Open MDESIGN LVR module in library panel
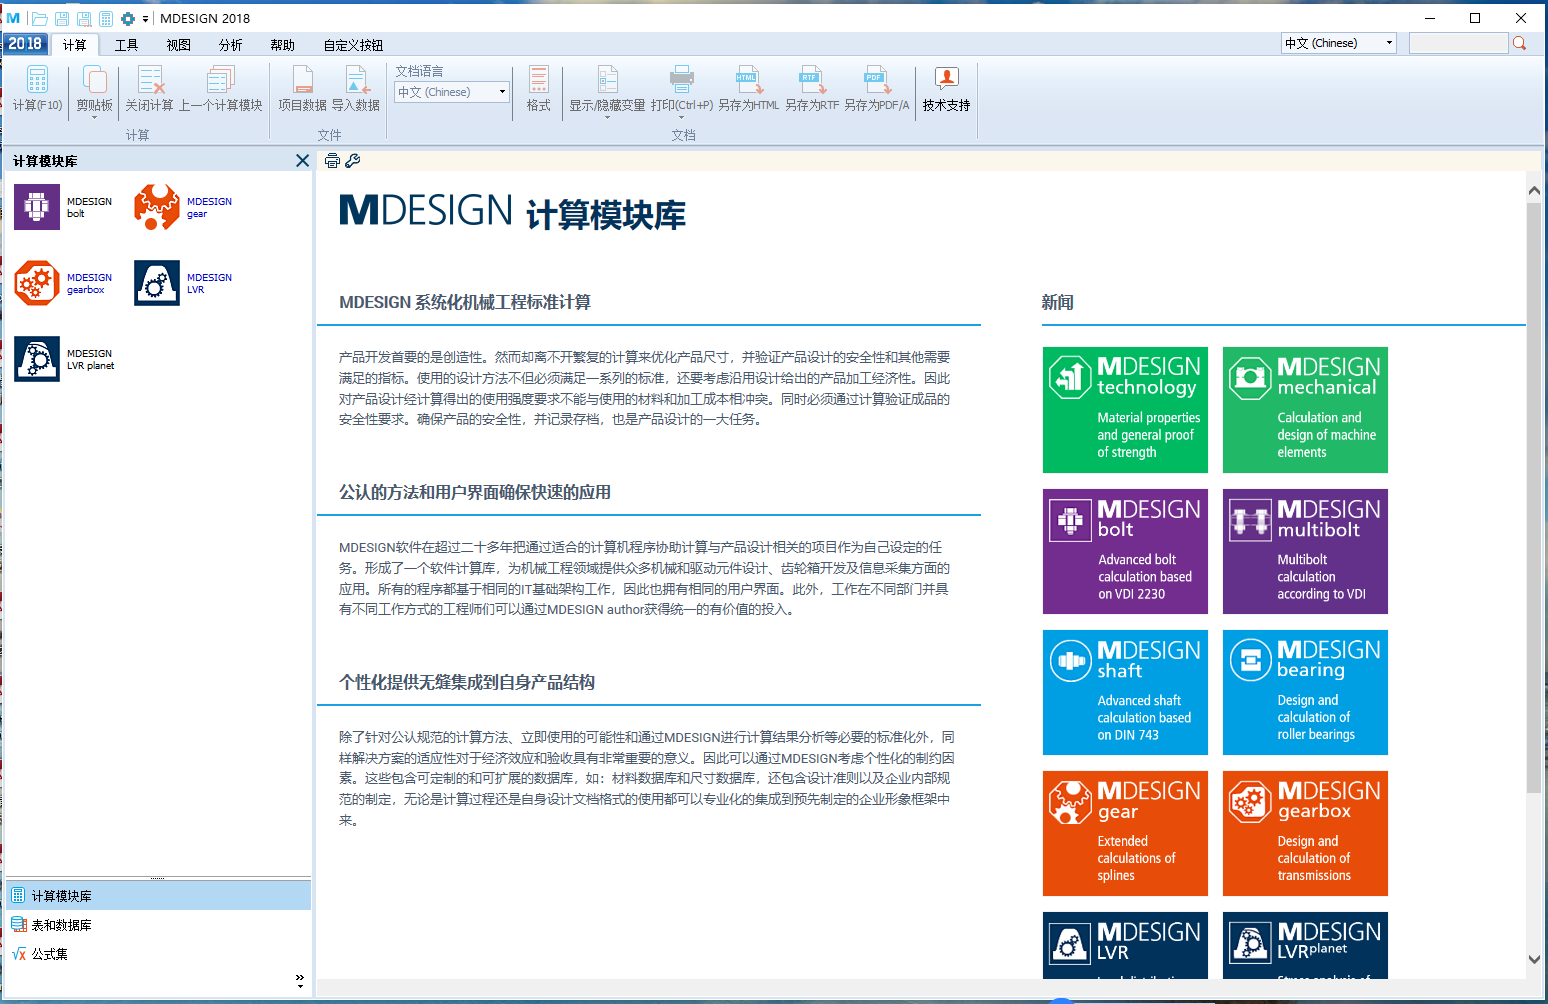The width and height of the screenshot is (1548, 1004). pyautogui.click(x=183, y=283)
